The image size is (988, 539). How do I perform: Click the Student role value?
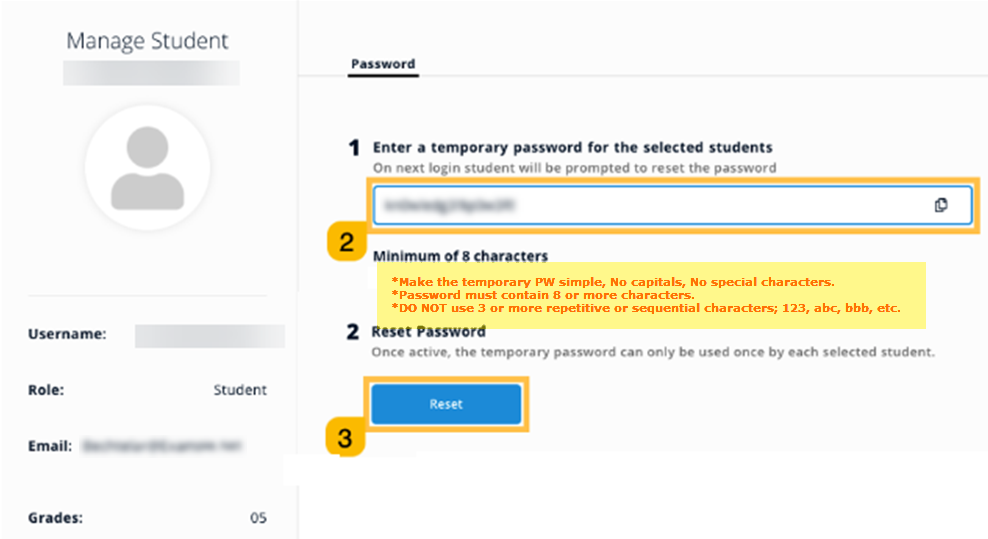[240, 390]
